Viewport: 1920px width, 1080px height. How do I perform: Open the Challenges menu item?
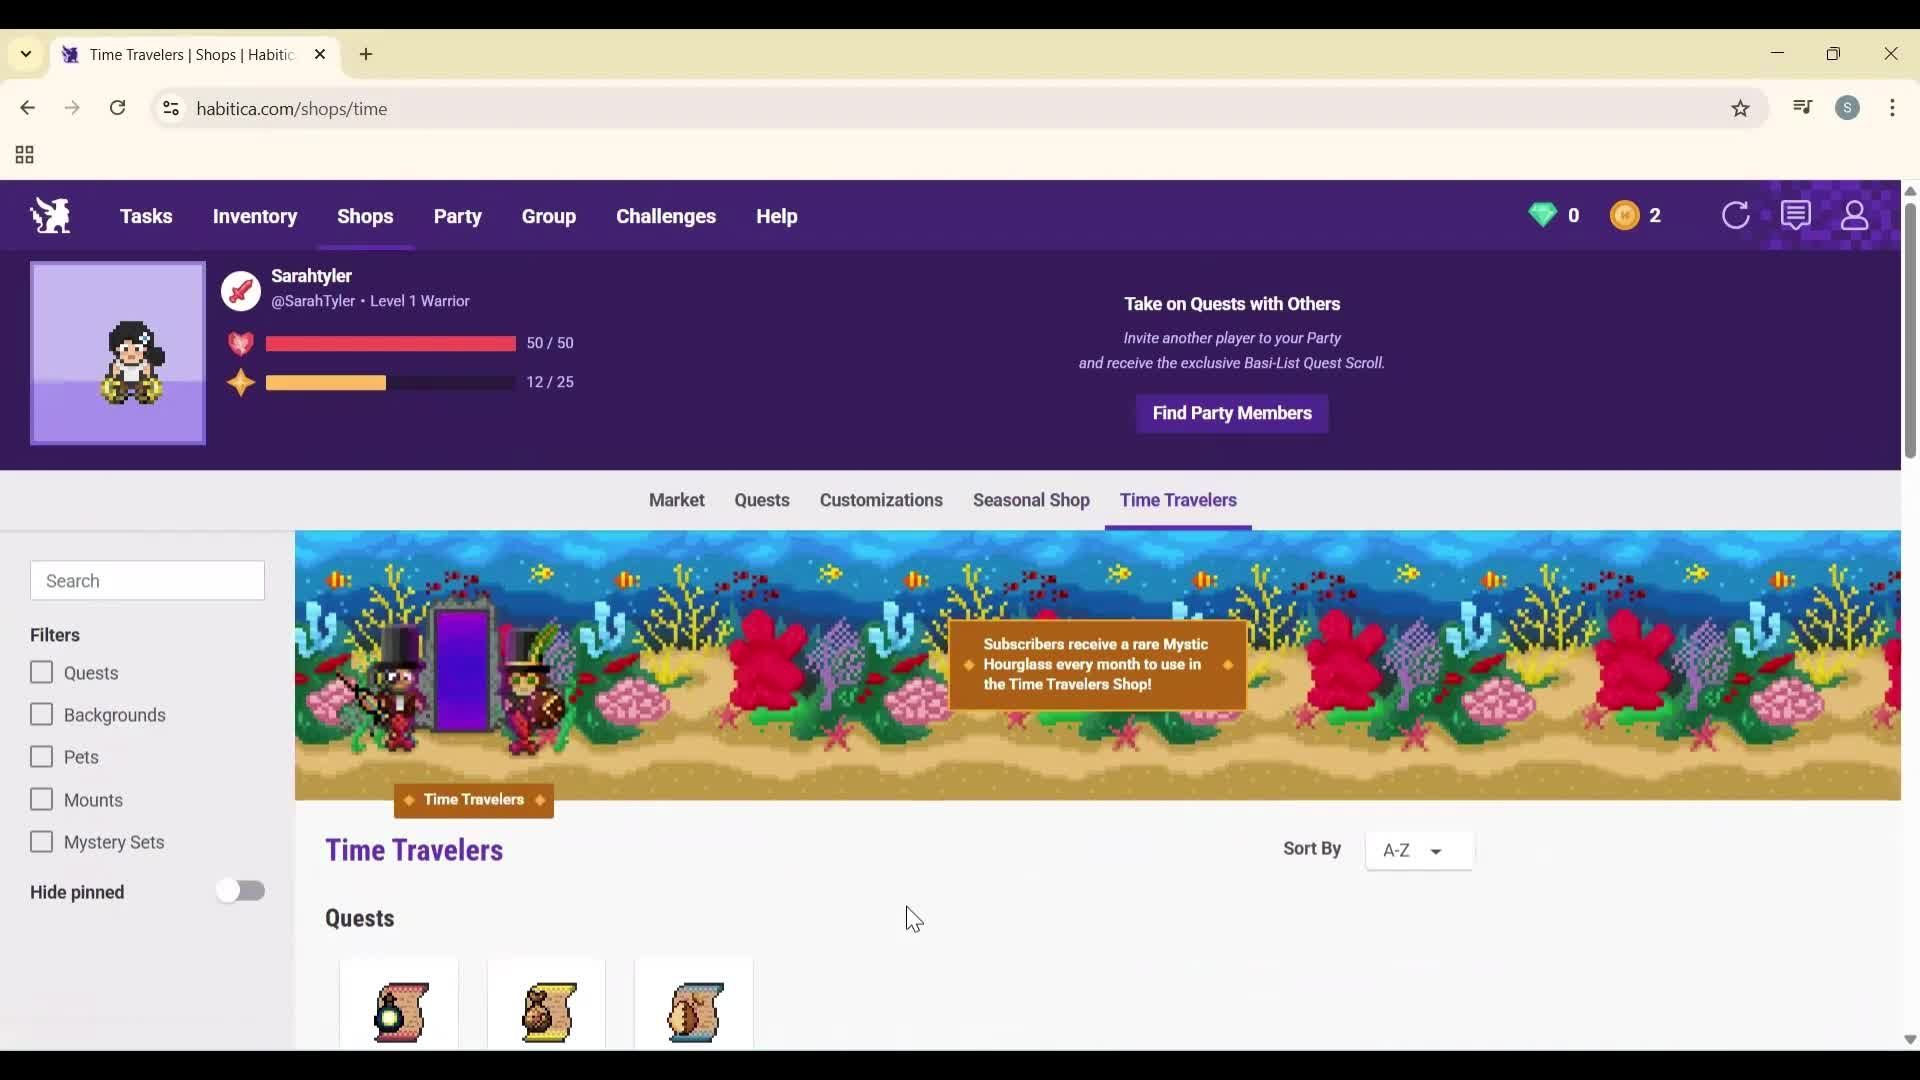[x=665, y=216]
